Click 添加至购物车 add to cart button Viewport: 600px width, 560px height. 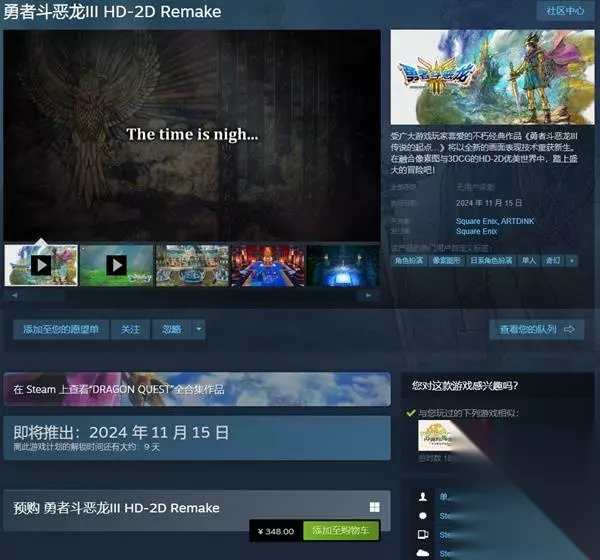[x=341, y=530]
